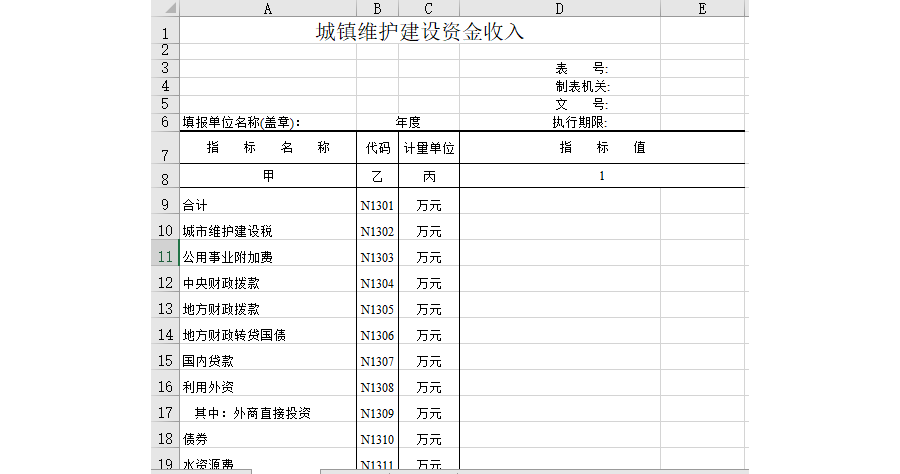Screen dimensions: 900x474
Task: Select column A header
Action: tap(267, 8)
